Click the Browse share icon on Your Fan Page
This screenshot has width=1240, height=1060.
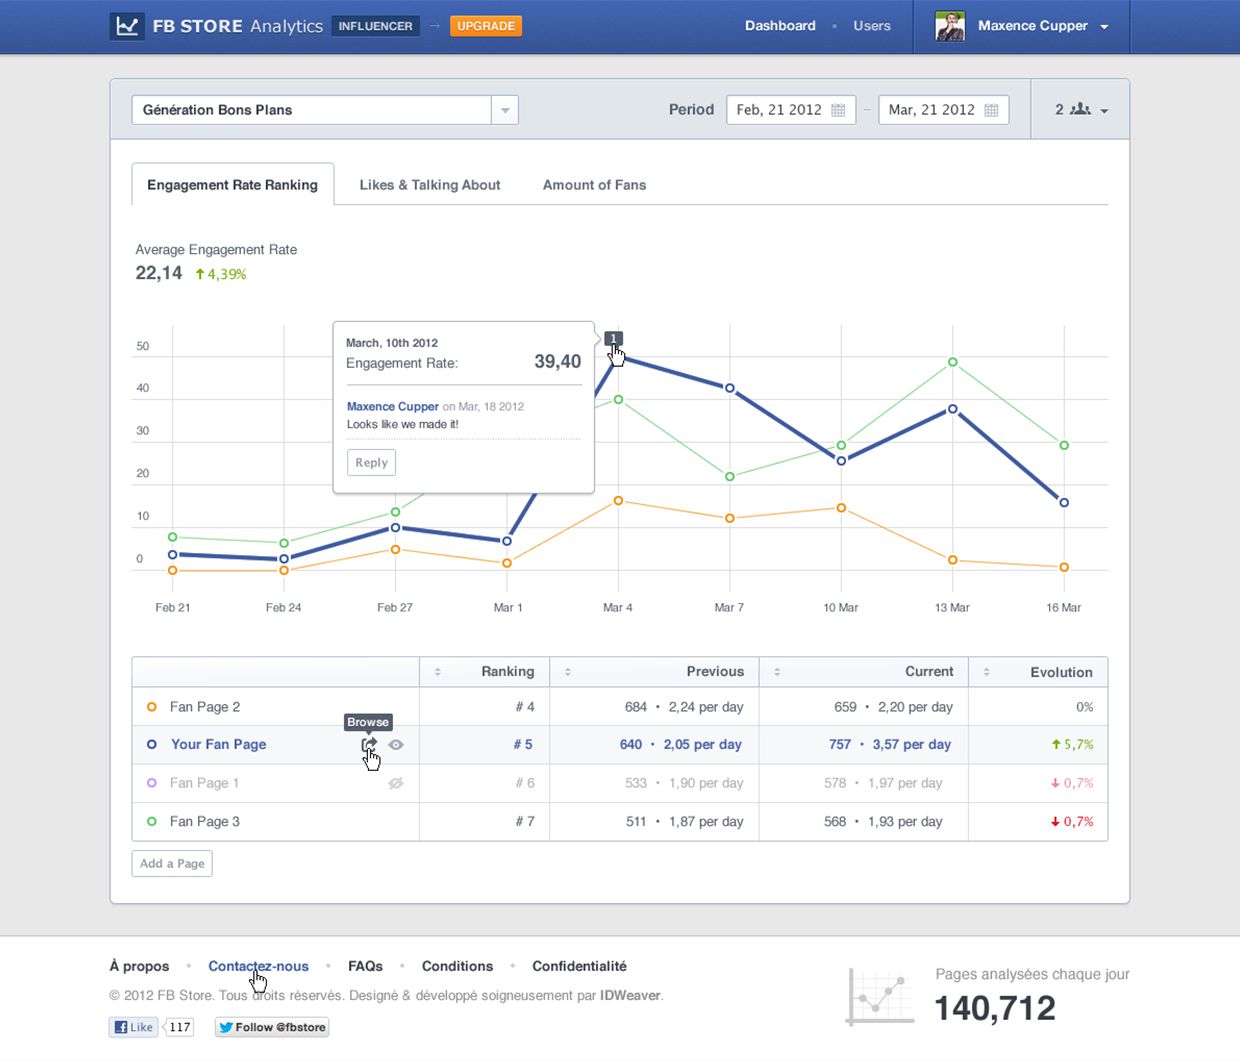[369, 744]
